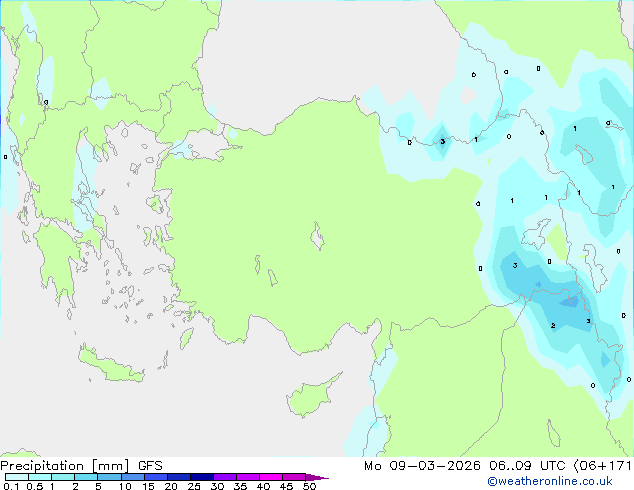This screenshot has width=634, height=490.
Task: Click the 'Mo 09-03-2026' date text
Action: pos(422,466)
